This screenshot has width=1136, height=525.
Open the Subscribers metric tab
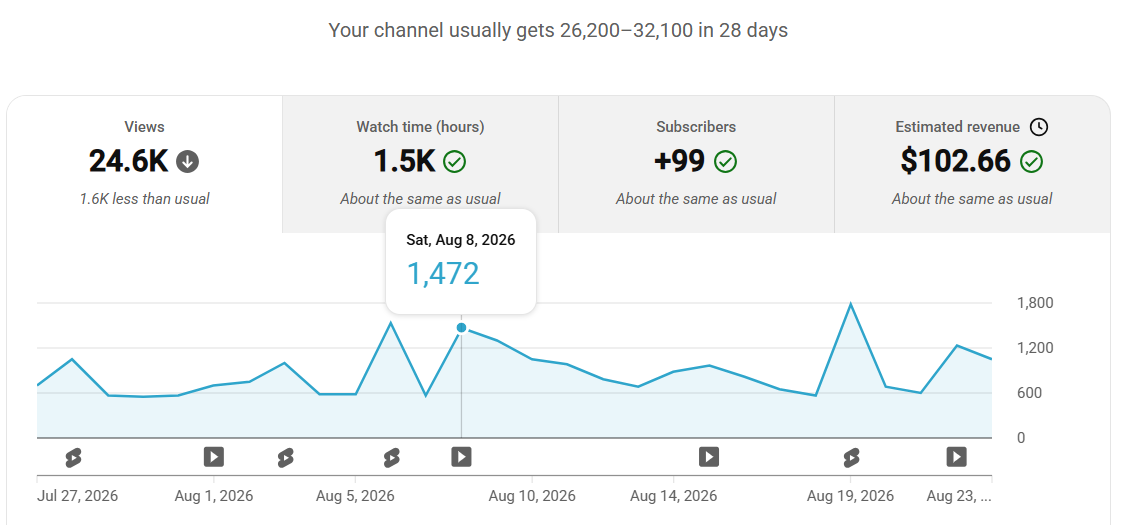point(696,164)
